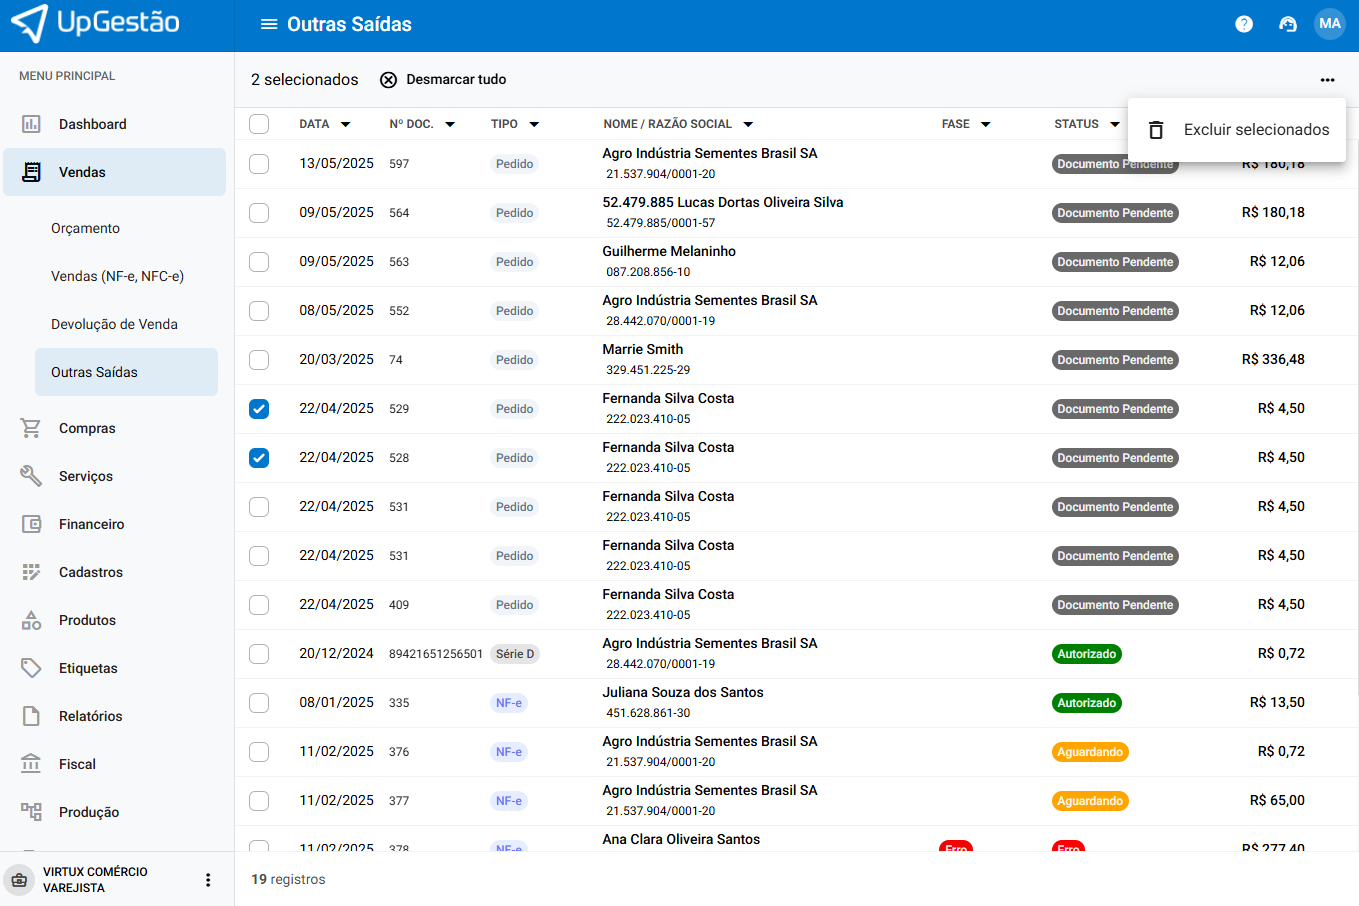Click the trash icon for Excluir selecionados
This screenshot has width=1359, height=906.
[x=1156, y=130]
